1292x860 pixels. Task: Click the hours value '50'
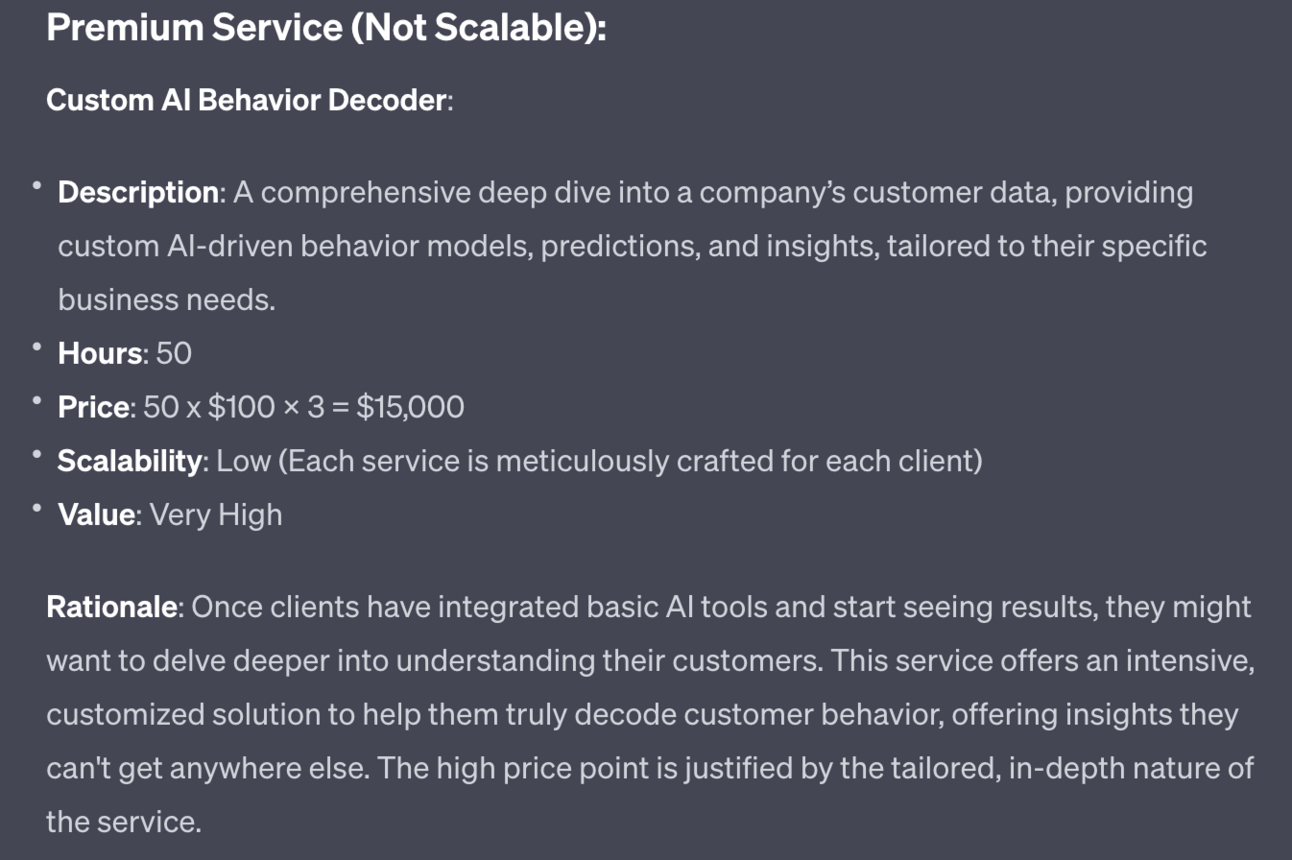[174, 353]
